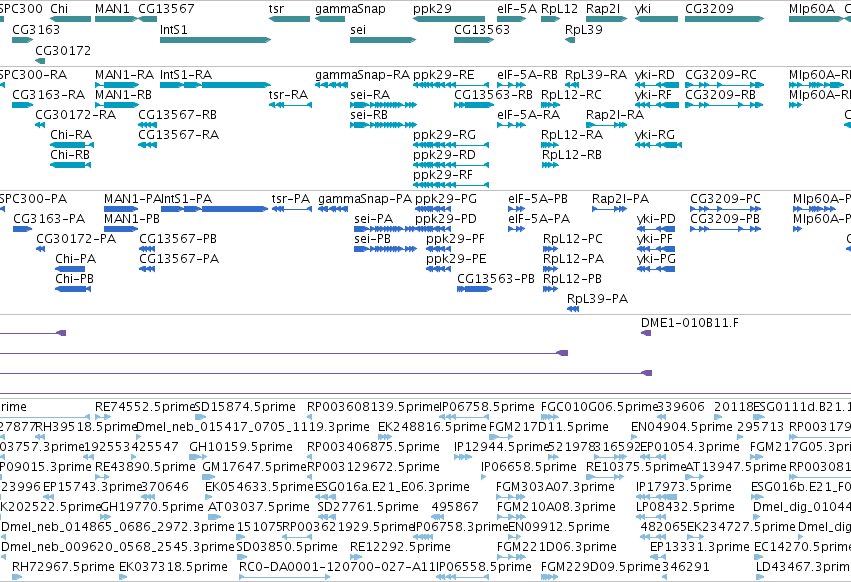Click the RpL39 gene label
This screenshot has width=851, height=582.
pyautogui.click(x=583, y=29)
